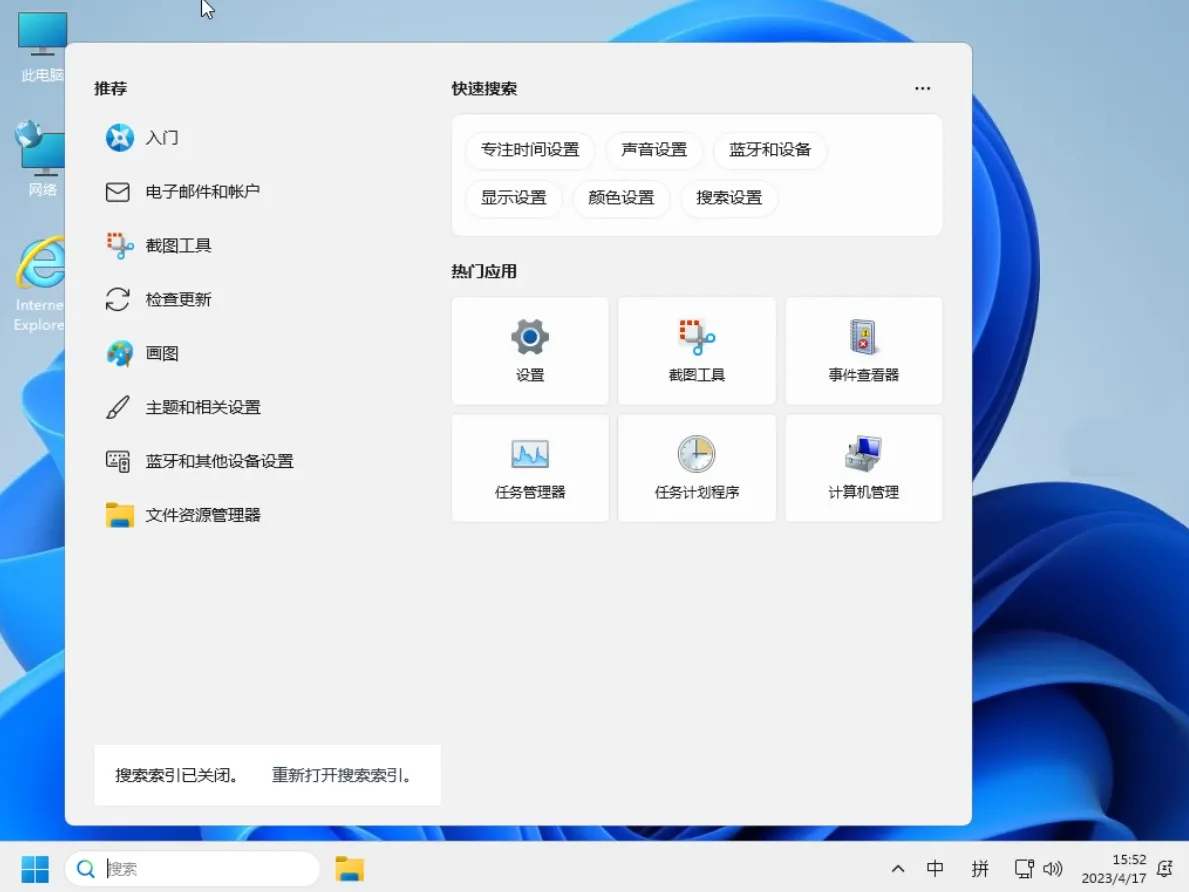Expand hidden system tray icons chevron
Viewport: 1189px width, 892px height.
pos(897,868)
